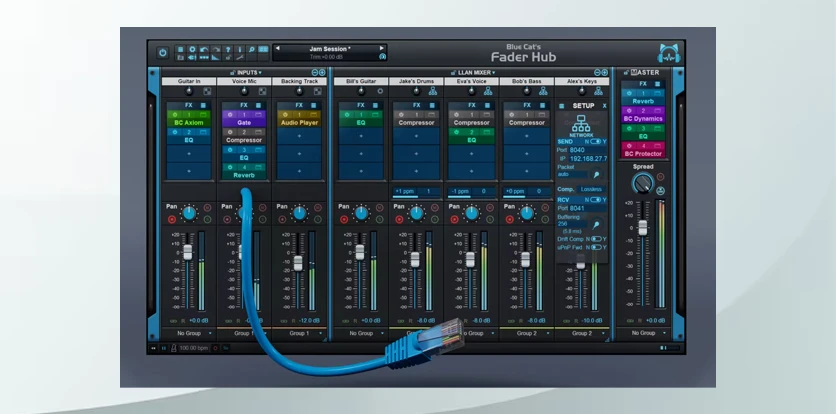The width and height of the screenshot is (836, 414).
Task: Toggle the RCV N/Y switch
Action: click(x=596, y=200)
